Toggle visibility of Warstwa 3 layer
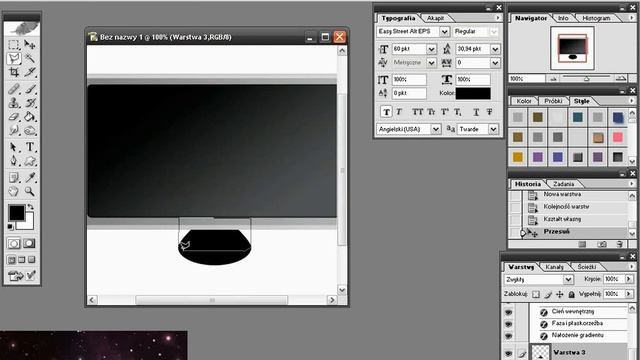Screen dimensions: 640x360 (x=509, y=353)
